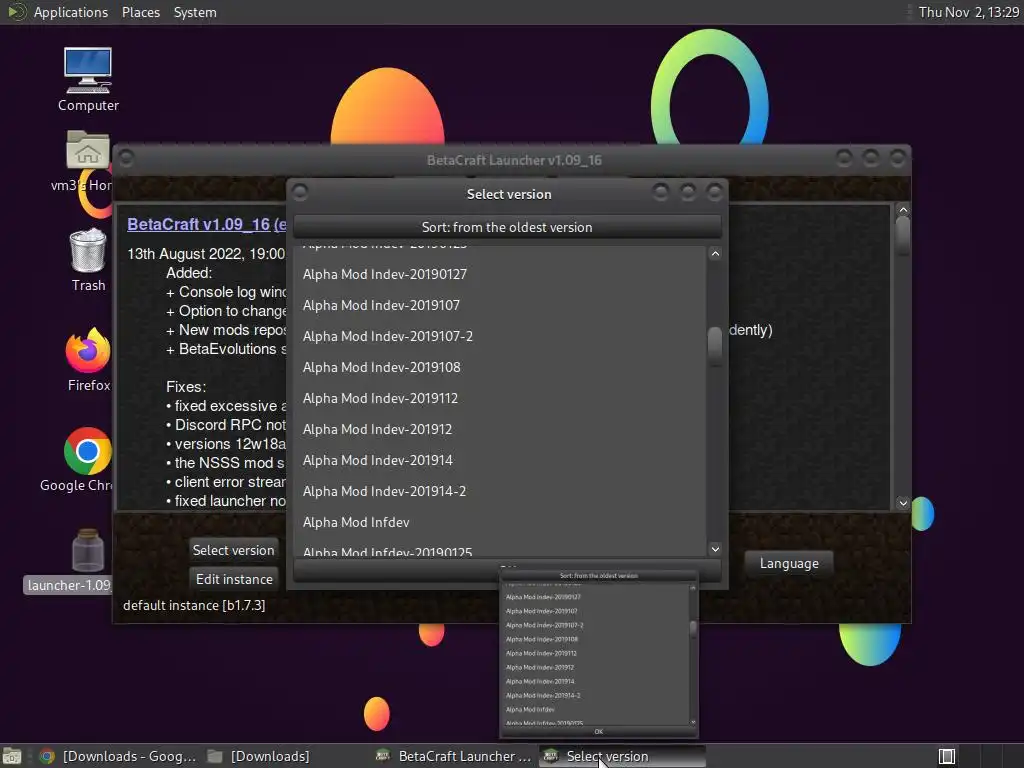The image size is (1024, 768).
Task: Open the Applications menu
Action: (x=71, y=12)
